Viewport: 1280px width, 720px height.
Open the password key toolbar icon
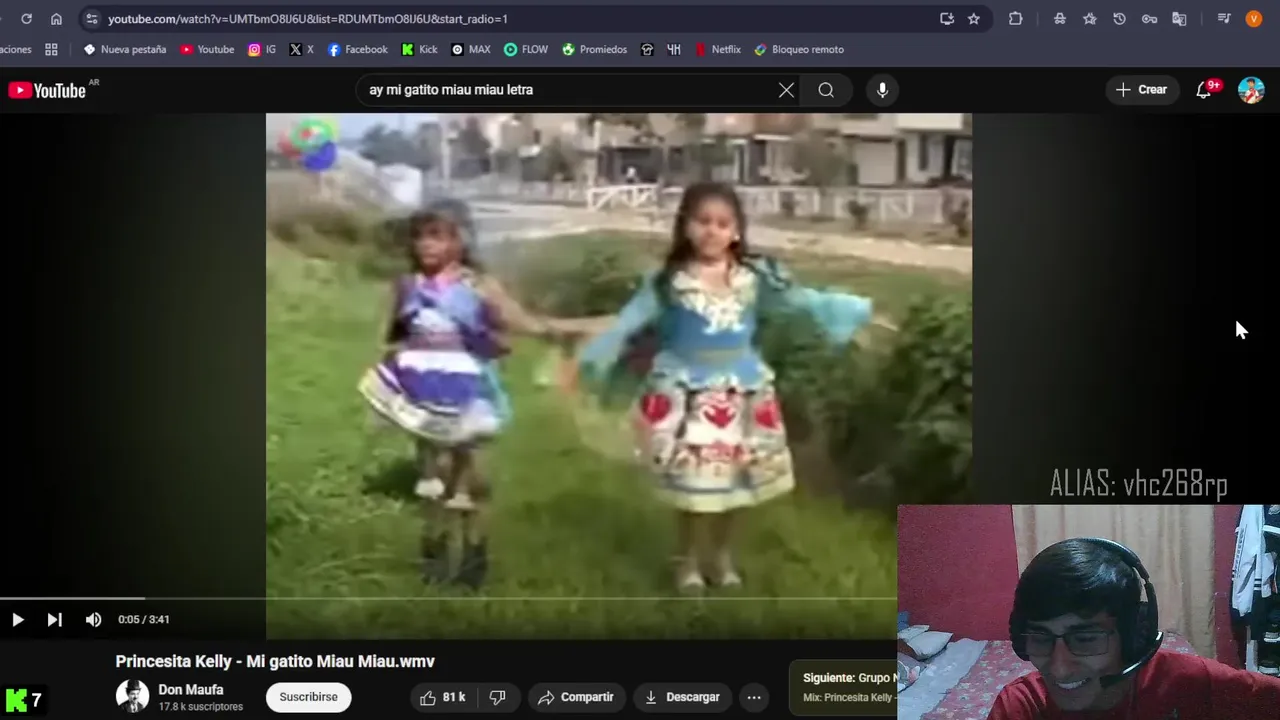pos(1149,19)
